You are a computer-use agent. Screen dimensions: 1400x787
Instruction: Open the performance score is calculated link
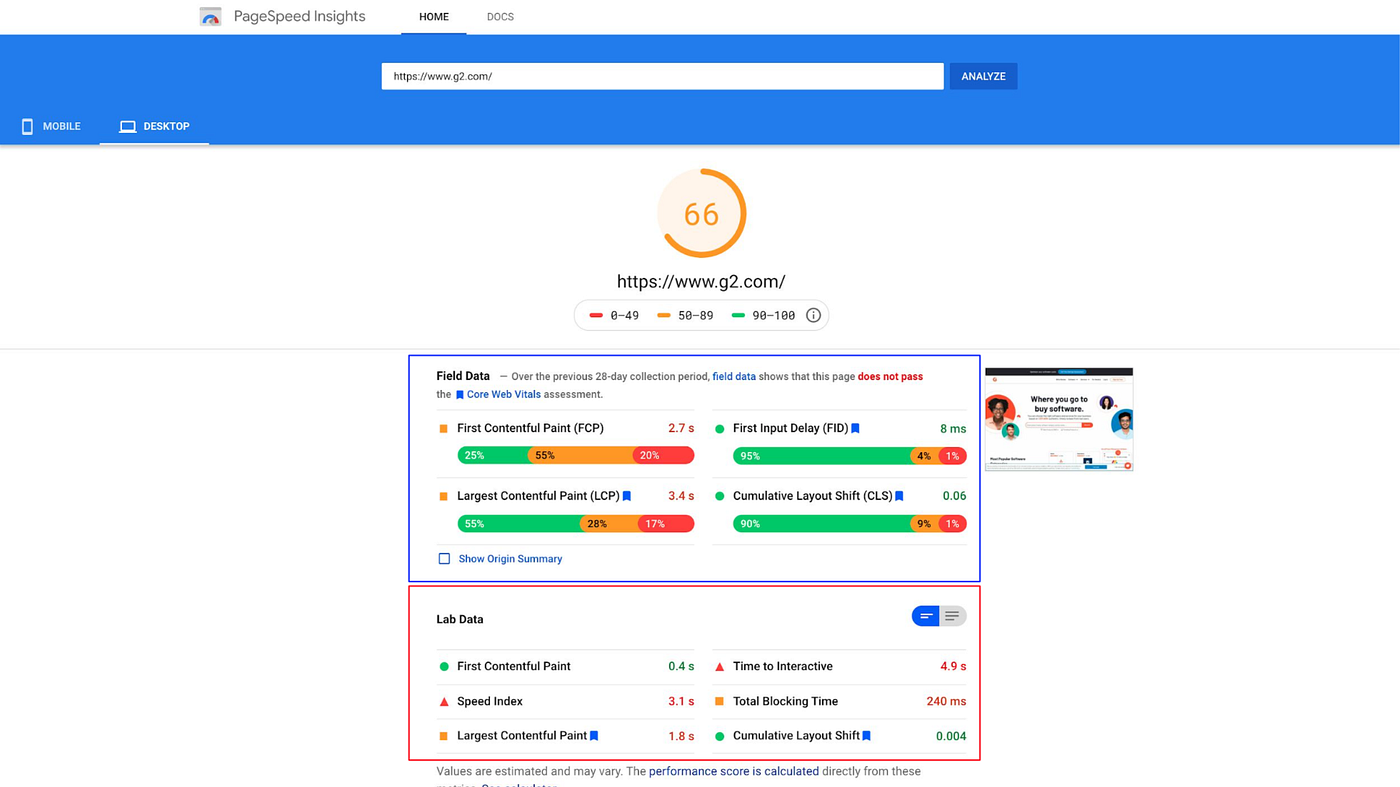pos(734,771)
